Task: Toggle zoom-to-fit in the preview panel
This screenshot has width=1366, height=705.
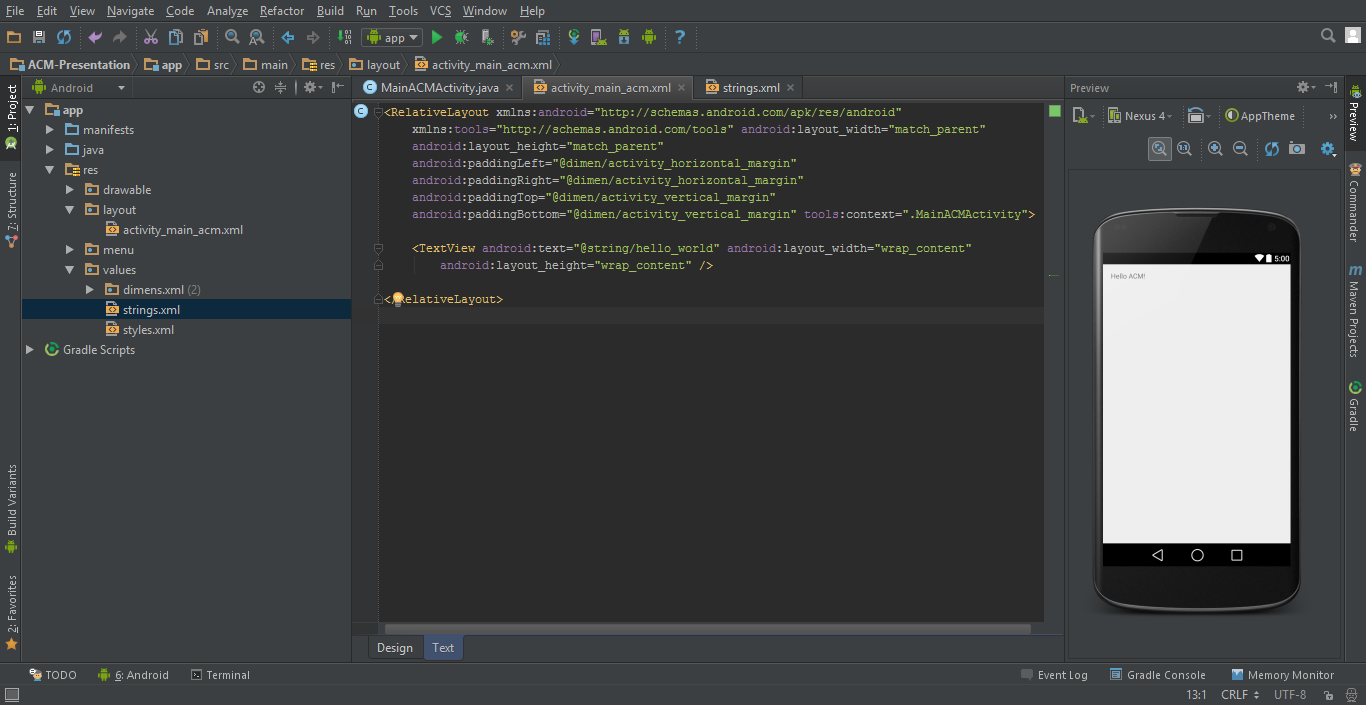Action: (x=1160, y=148)
